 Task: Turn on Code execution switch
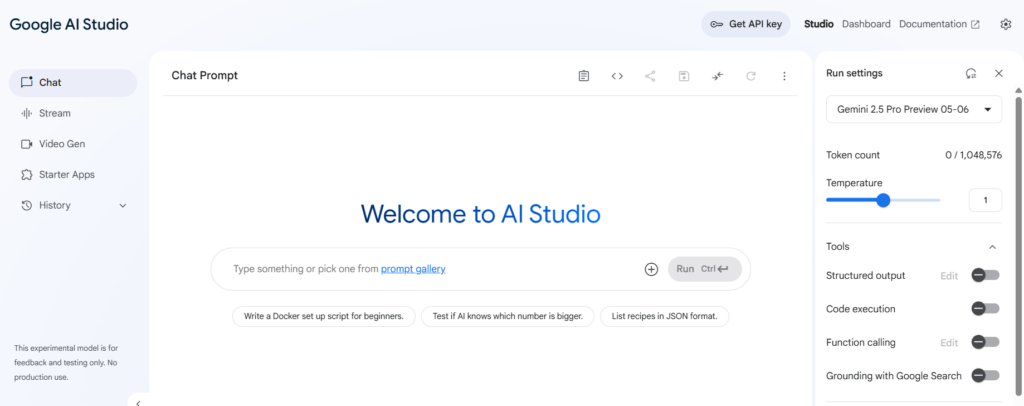[985, 309]
